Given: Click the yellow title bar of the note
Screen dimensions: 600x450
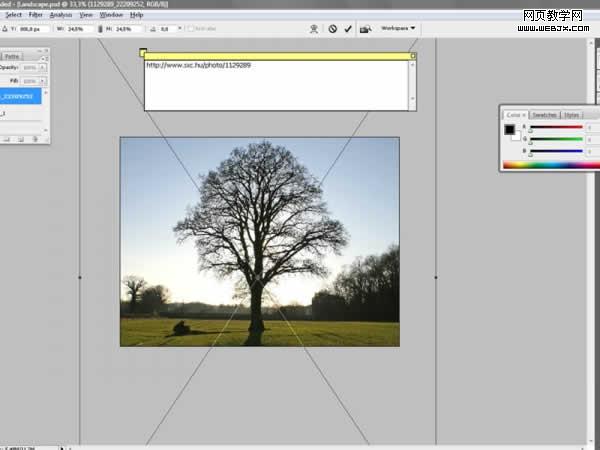Looking at the screenshot, I should click(x=277, y=56).
